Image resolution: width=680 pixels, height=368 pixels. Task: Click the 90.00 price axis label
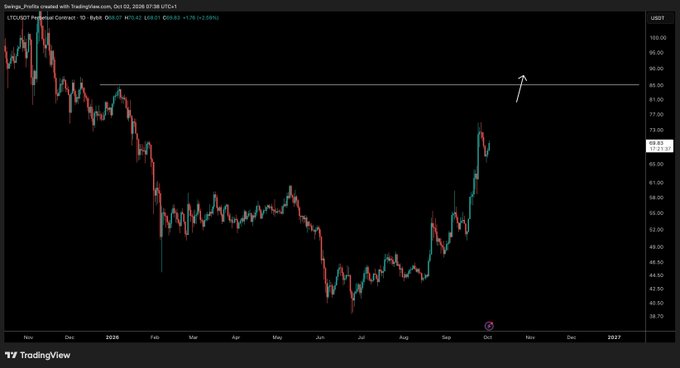pyautogui.click(x=657, y=68)
